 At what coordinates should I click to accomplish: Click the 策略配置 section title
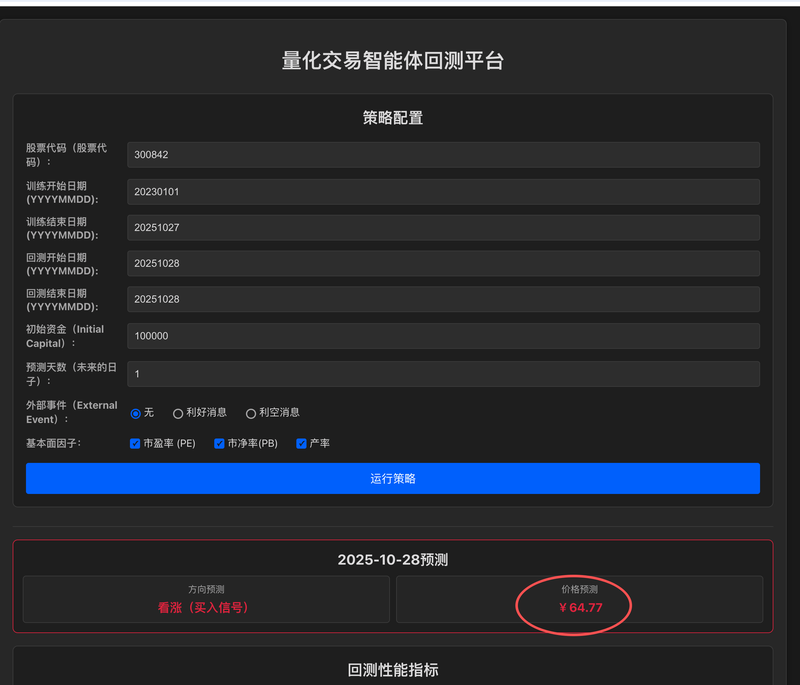coord(393,118)
